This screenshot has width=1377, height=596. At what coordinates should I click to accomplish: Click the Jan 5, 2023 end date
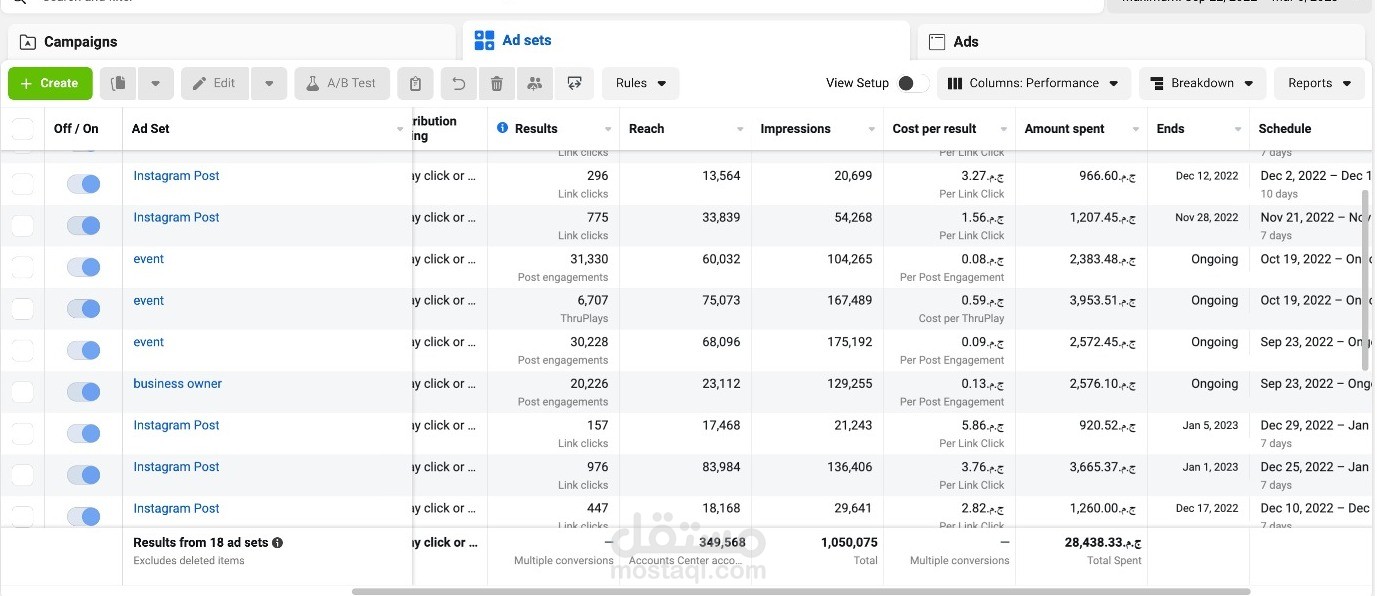click(1210, 425)
